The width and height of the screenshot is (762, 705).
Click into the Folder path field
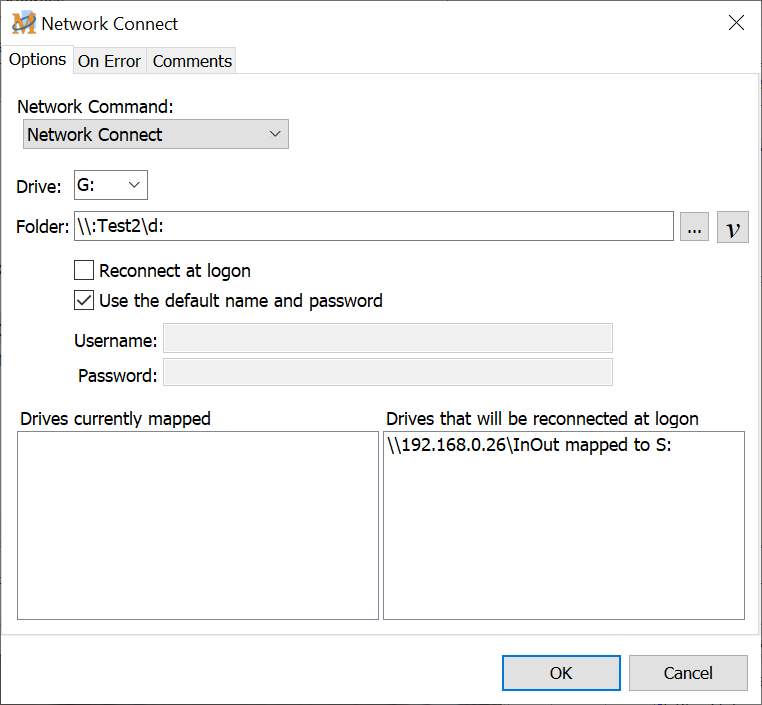[373, 227]
